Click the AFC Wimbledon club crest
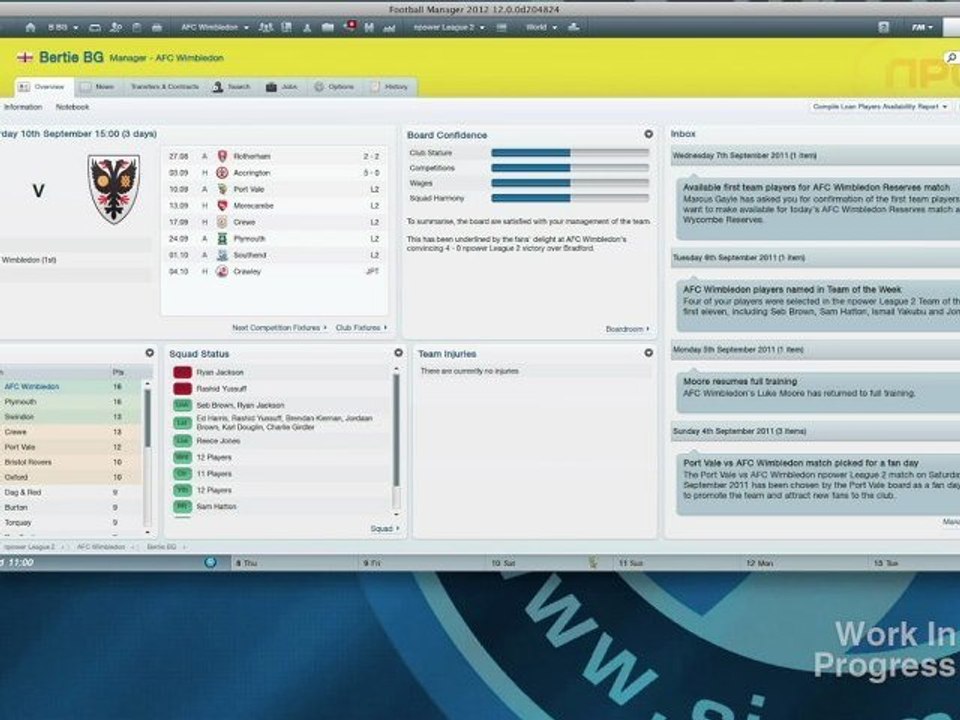960x720 pixels. pyautogui.click(x=114, y=189)
